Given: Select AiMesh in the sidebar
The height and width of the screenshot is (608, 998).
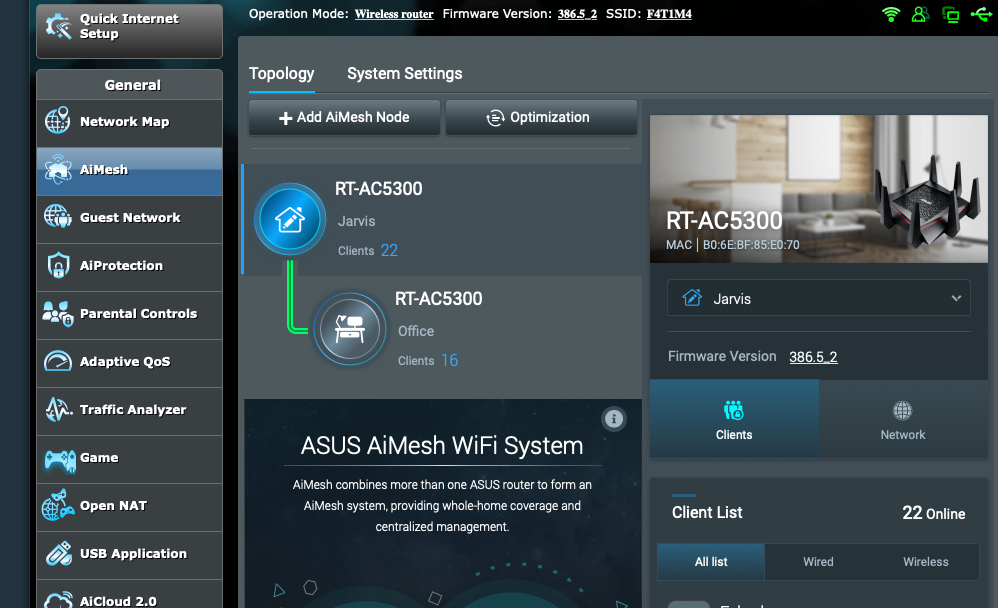Looking at the screenshot, I should tap(129, 172).
